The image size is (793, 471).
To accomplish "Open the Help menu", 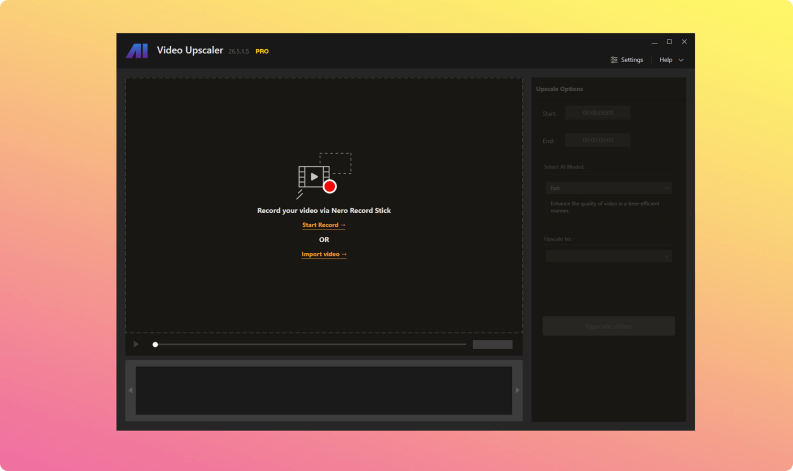I will pyautogui.click(x=666, y=60).
